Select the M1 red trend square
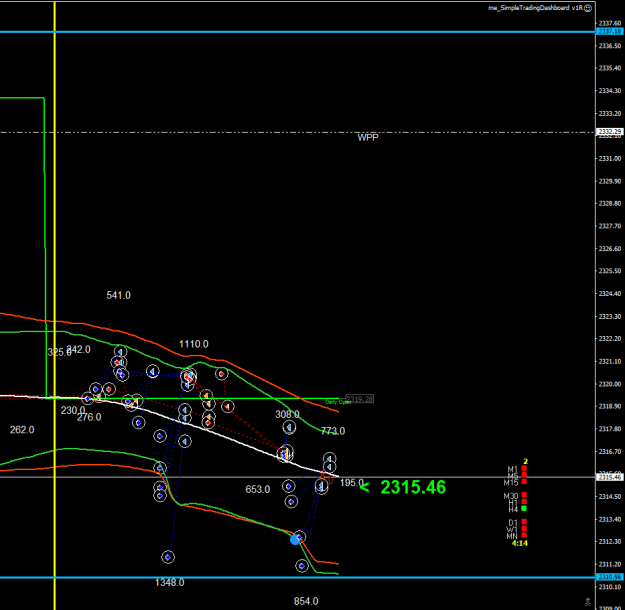625x610 pixels. point(524,468)
